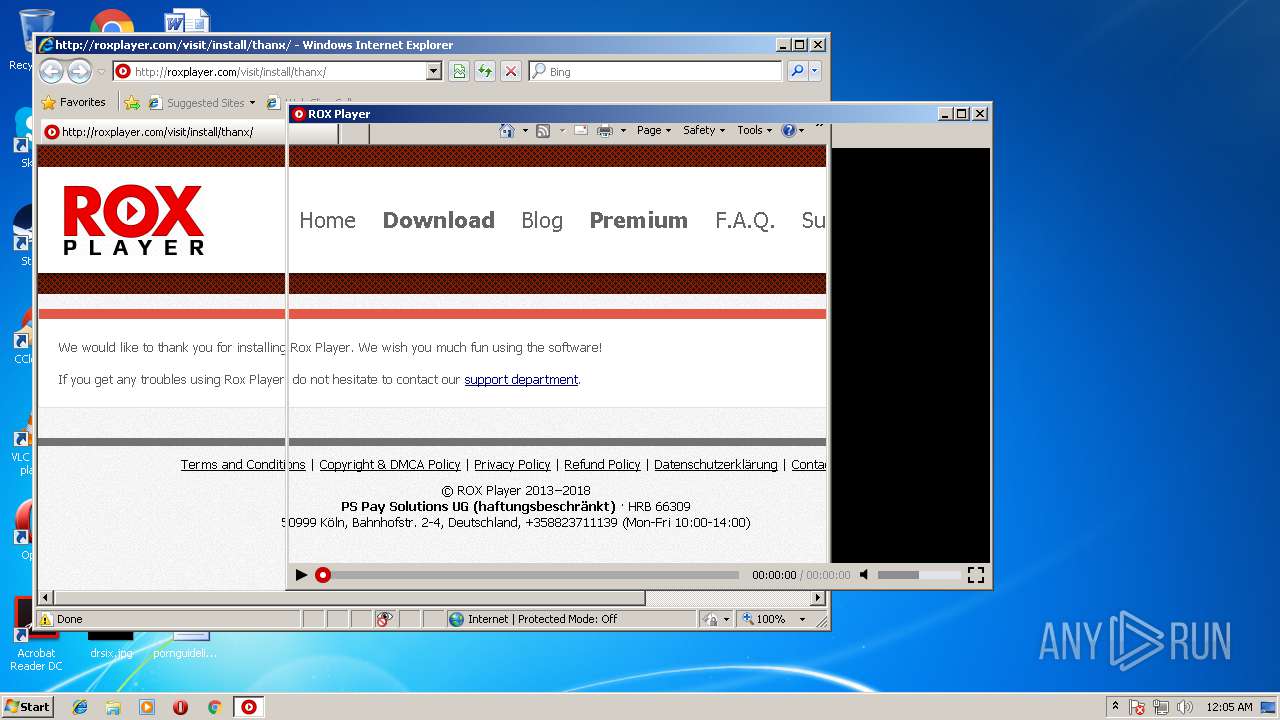Toggle fullscreen in ROX Player

[x=976, y=574]
